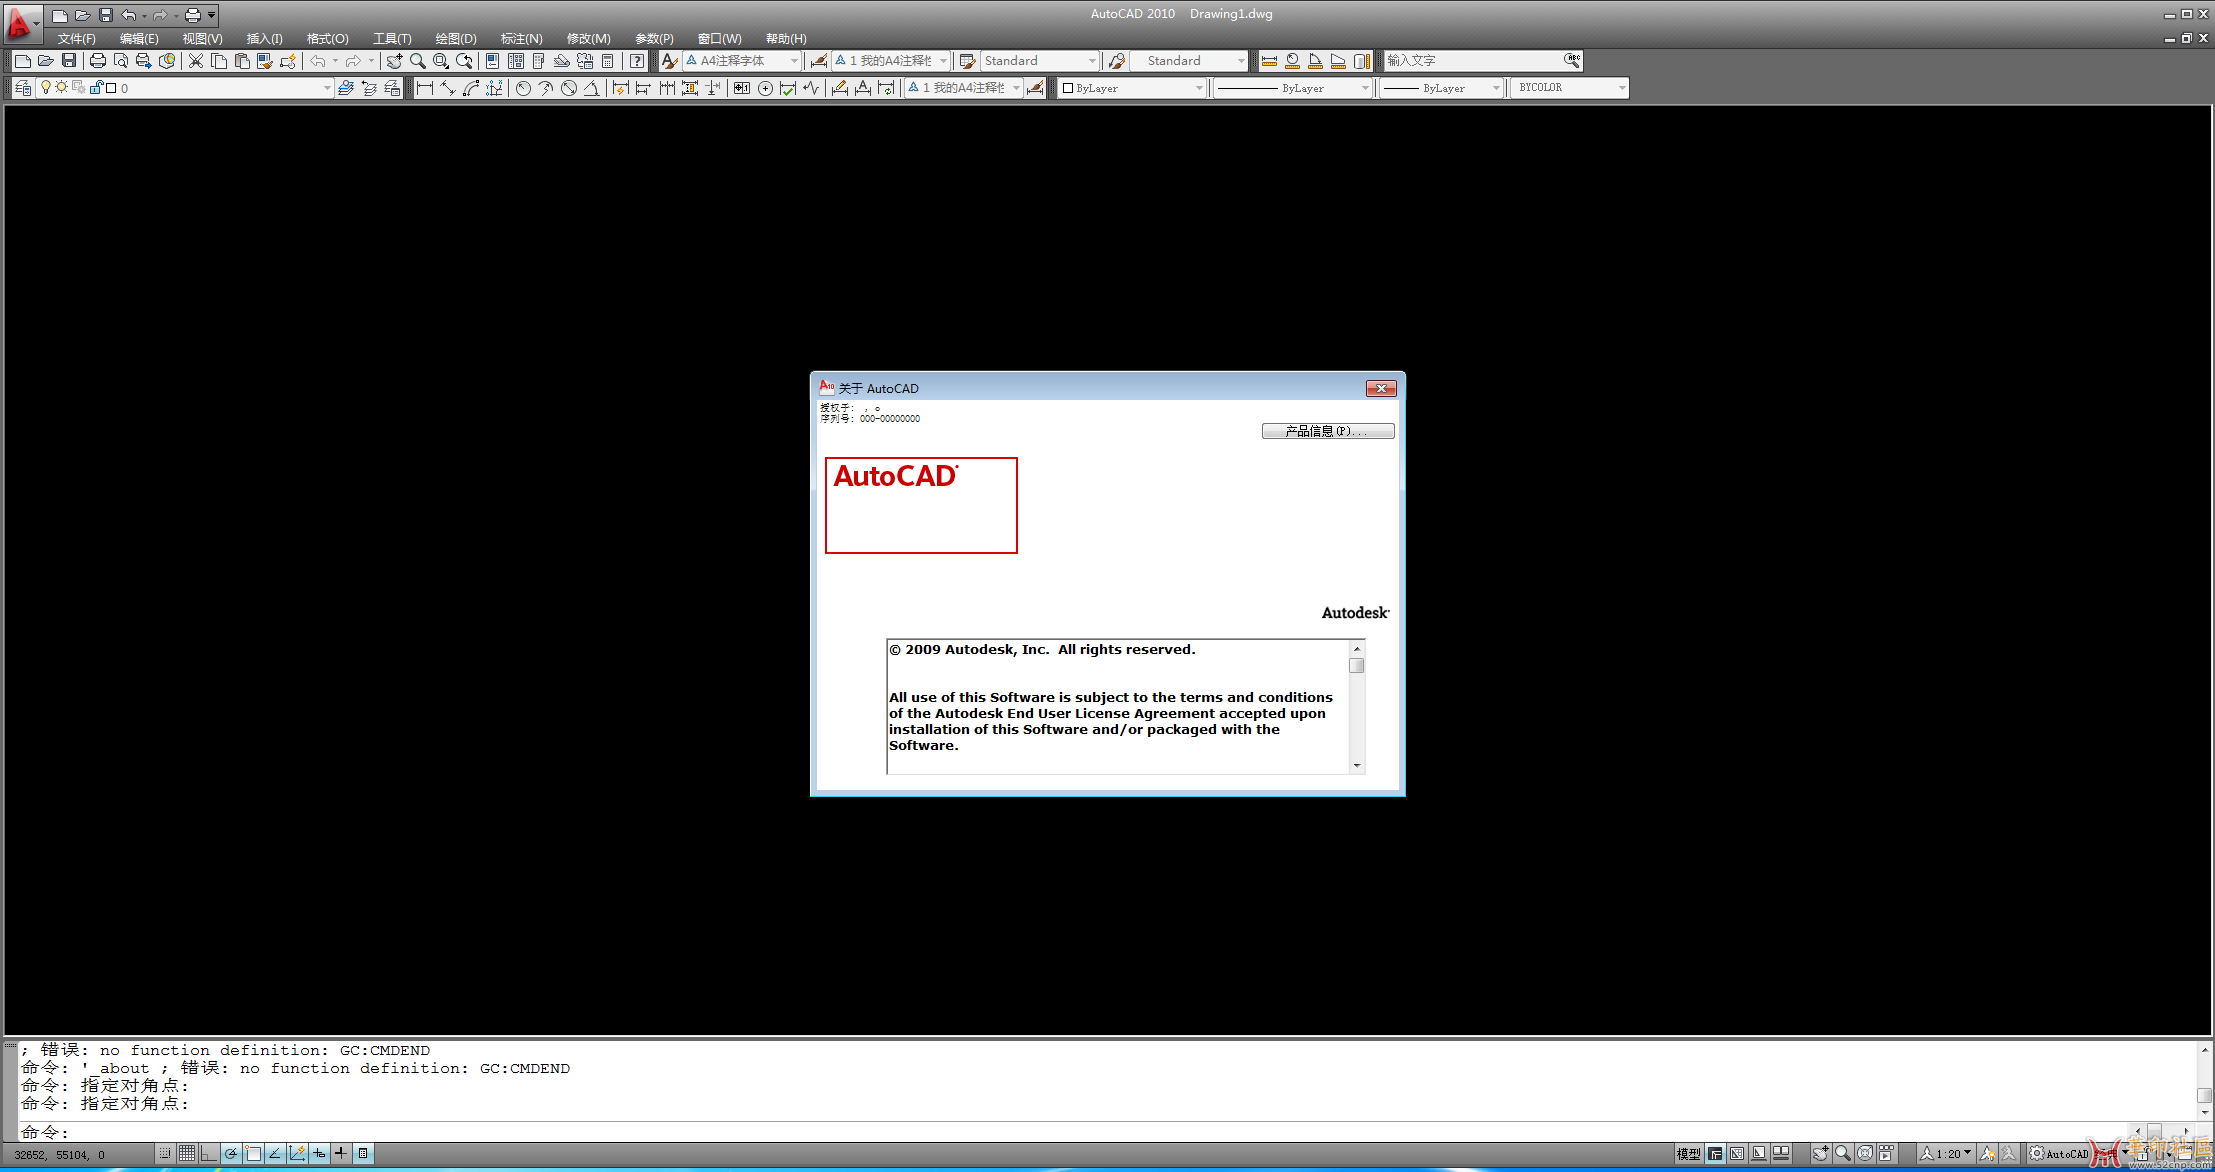Toggle Dynamic Input in status bar
The height and width of the screenshot is (1172, 2215).
pyautogui.click(x=319, y=1153)
